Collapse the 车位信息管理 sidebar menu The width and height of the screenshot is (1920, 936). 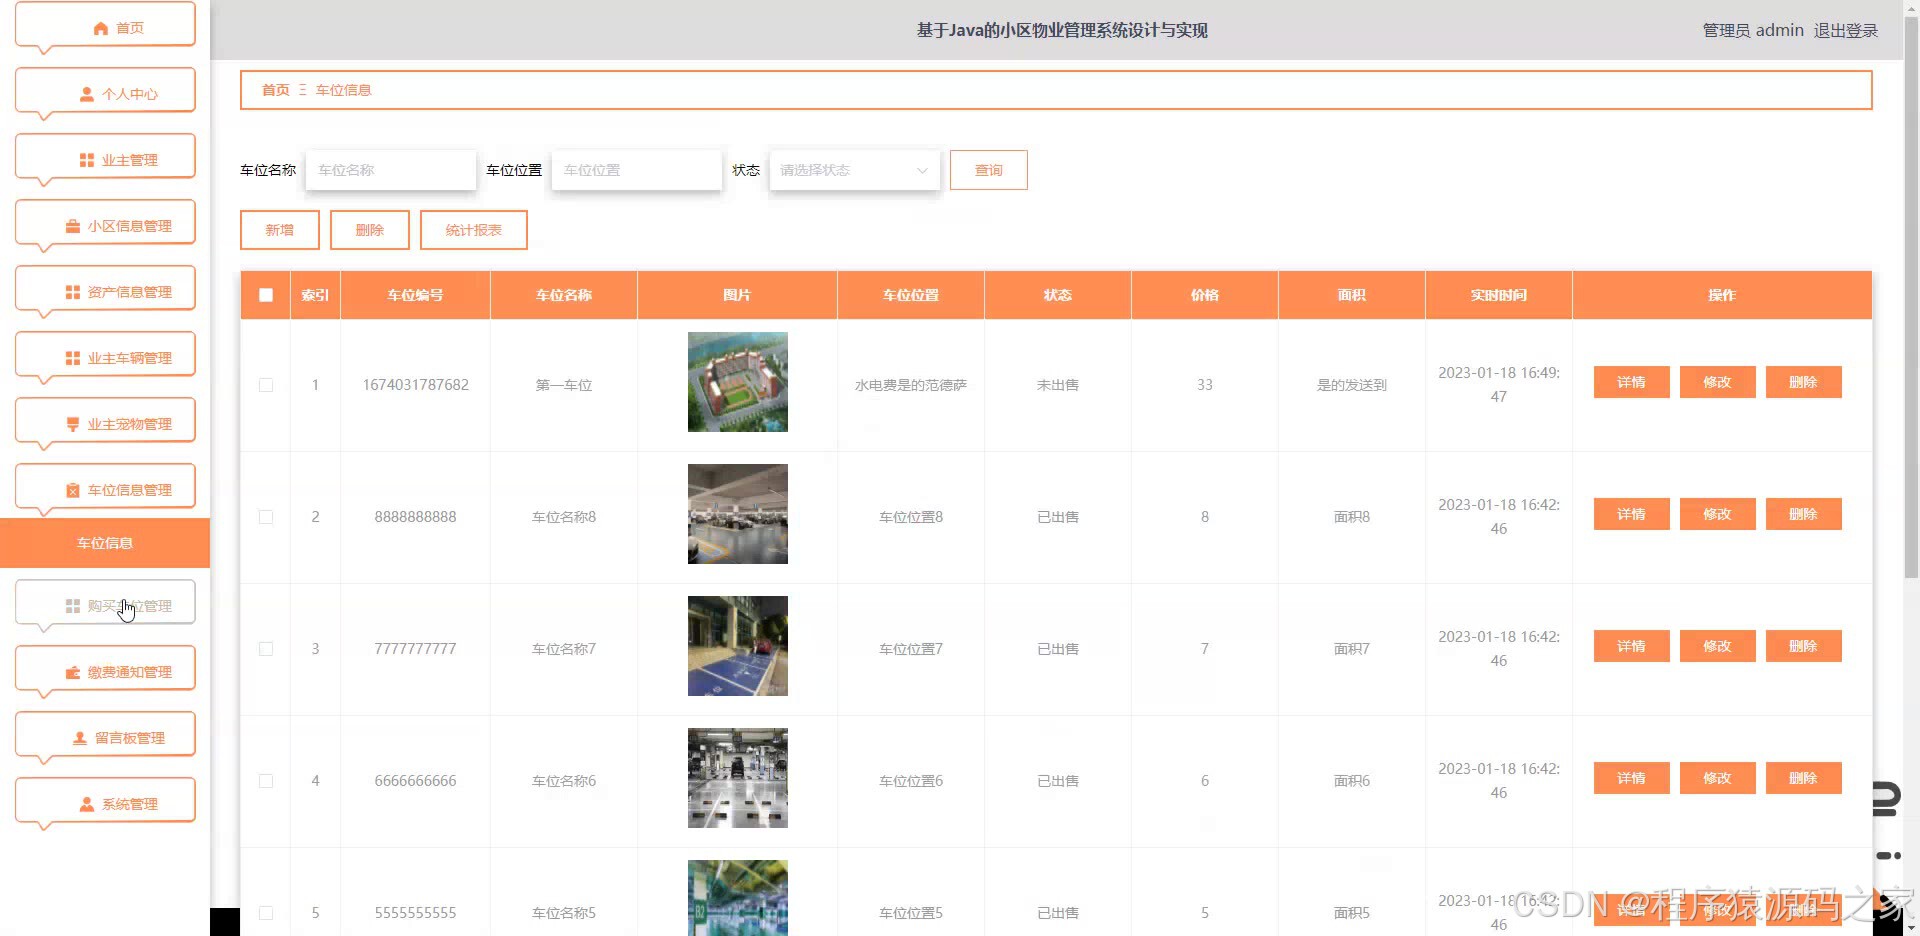(105, 488)
